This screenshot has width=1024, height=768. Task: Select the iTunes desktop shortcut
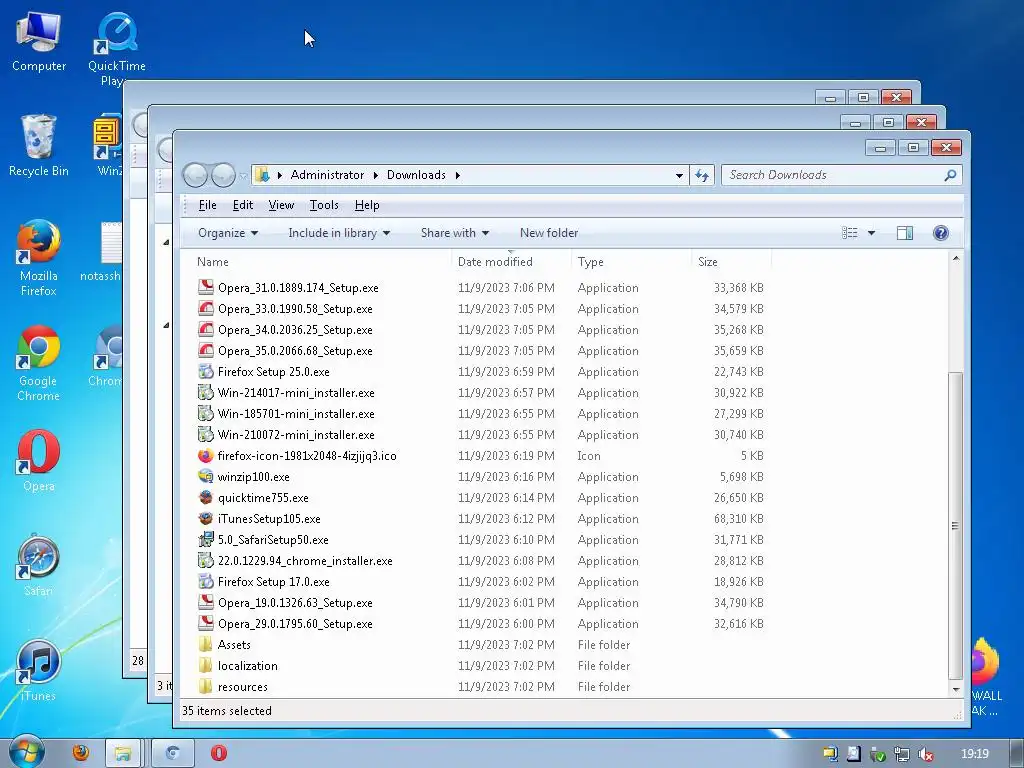[x=39, y=670]
